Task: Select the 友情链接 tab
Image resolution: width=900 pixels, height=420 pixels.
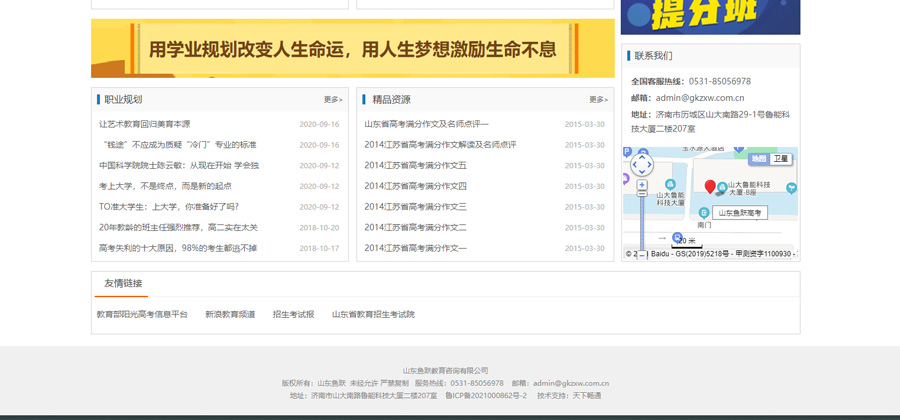Action: point(123,283)
